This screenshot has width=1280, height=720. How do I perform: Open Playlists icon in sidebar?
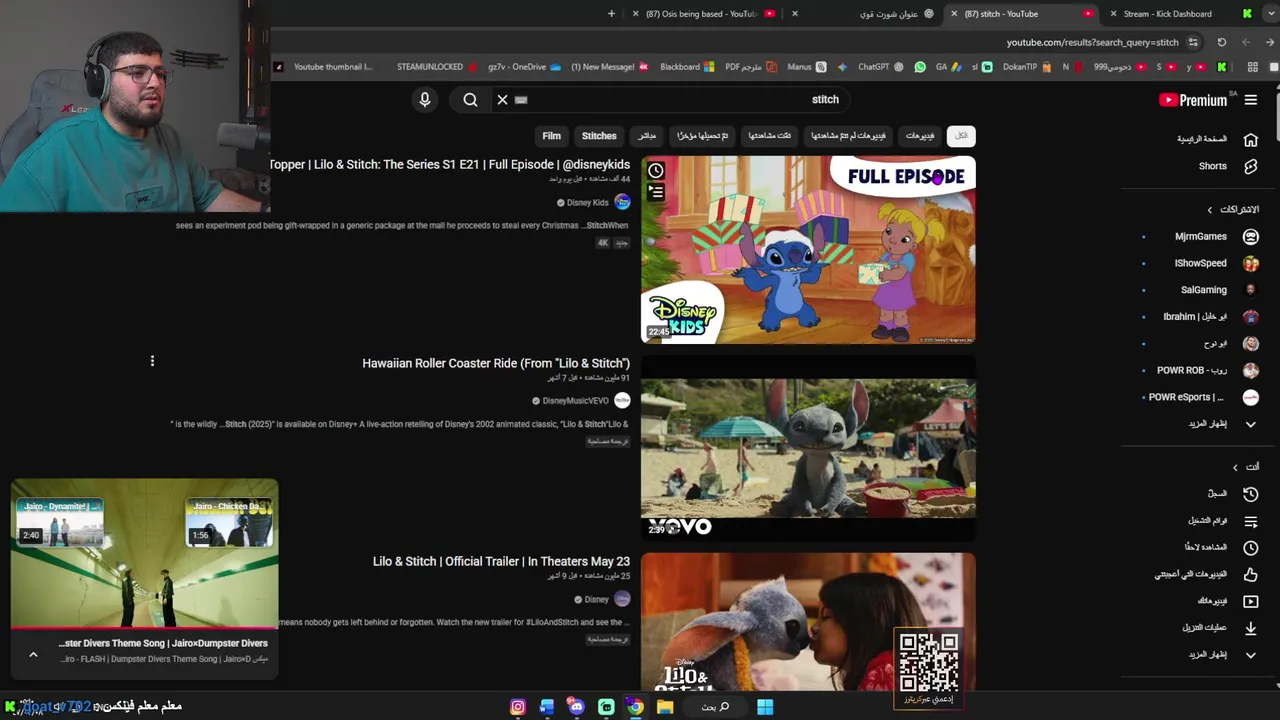pos(1251,521)
